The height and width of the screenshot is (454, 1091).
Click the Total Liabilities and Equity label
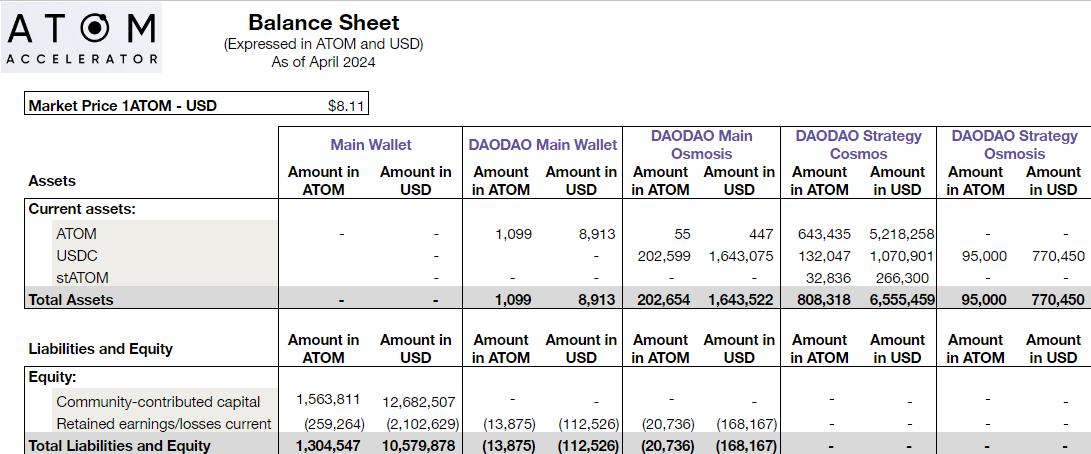pos(119,445)
